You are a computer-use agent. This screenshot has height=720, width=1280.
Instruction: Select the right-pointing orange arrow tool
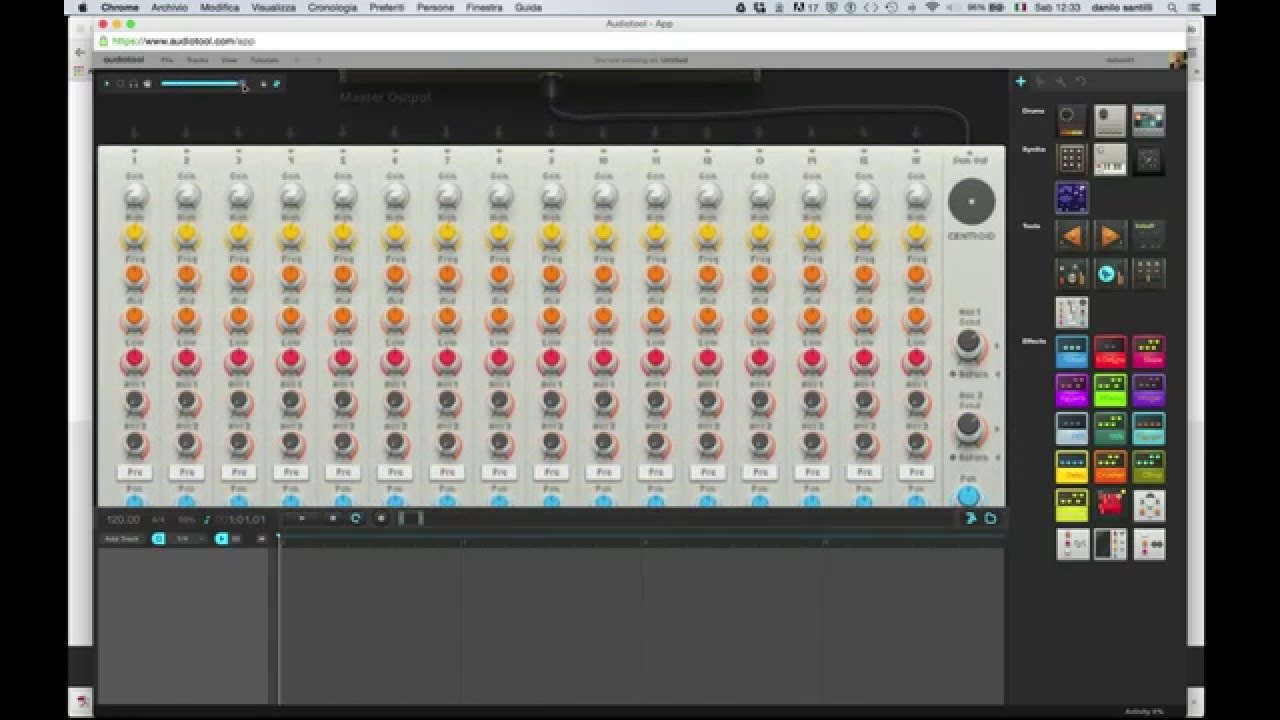tap(1110, 236)
